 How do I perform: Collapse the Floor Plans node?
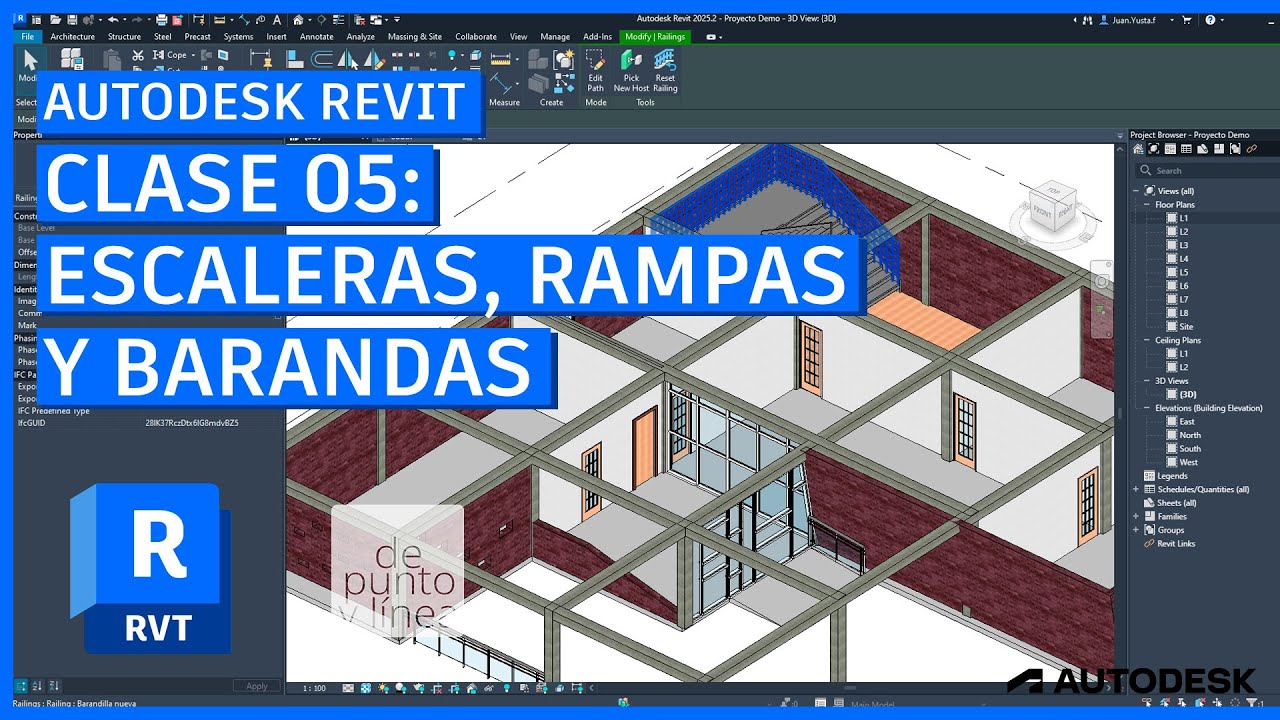[1147, 204]
